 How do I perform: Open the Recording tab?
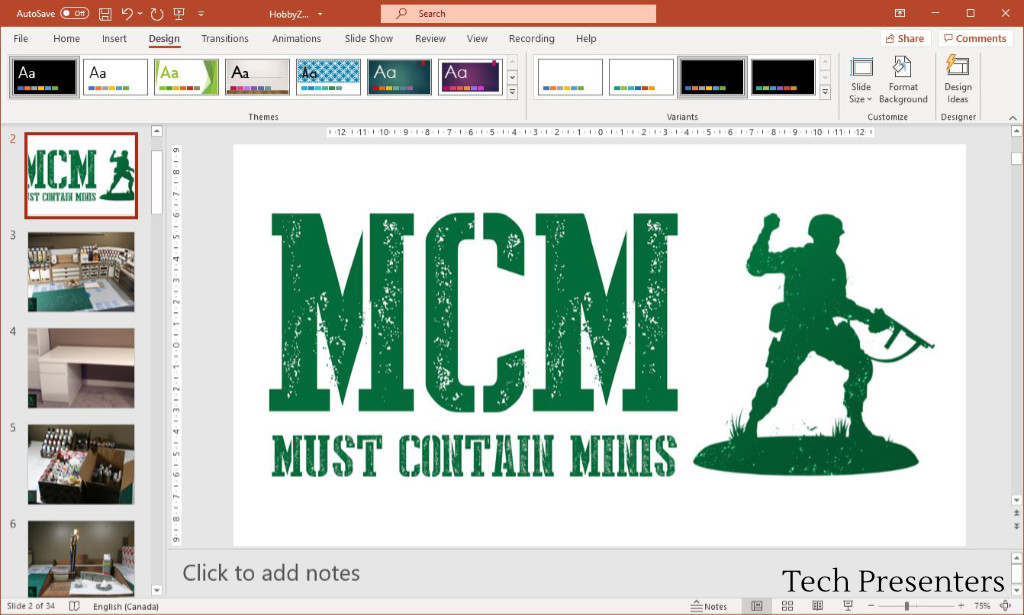(532, 39)
